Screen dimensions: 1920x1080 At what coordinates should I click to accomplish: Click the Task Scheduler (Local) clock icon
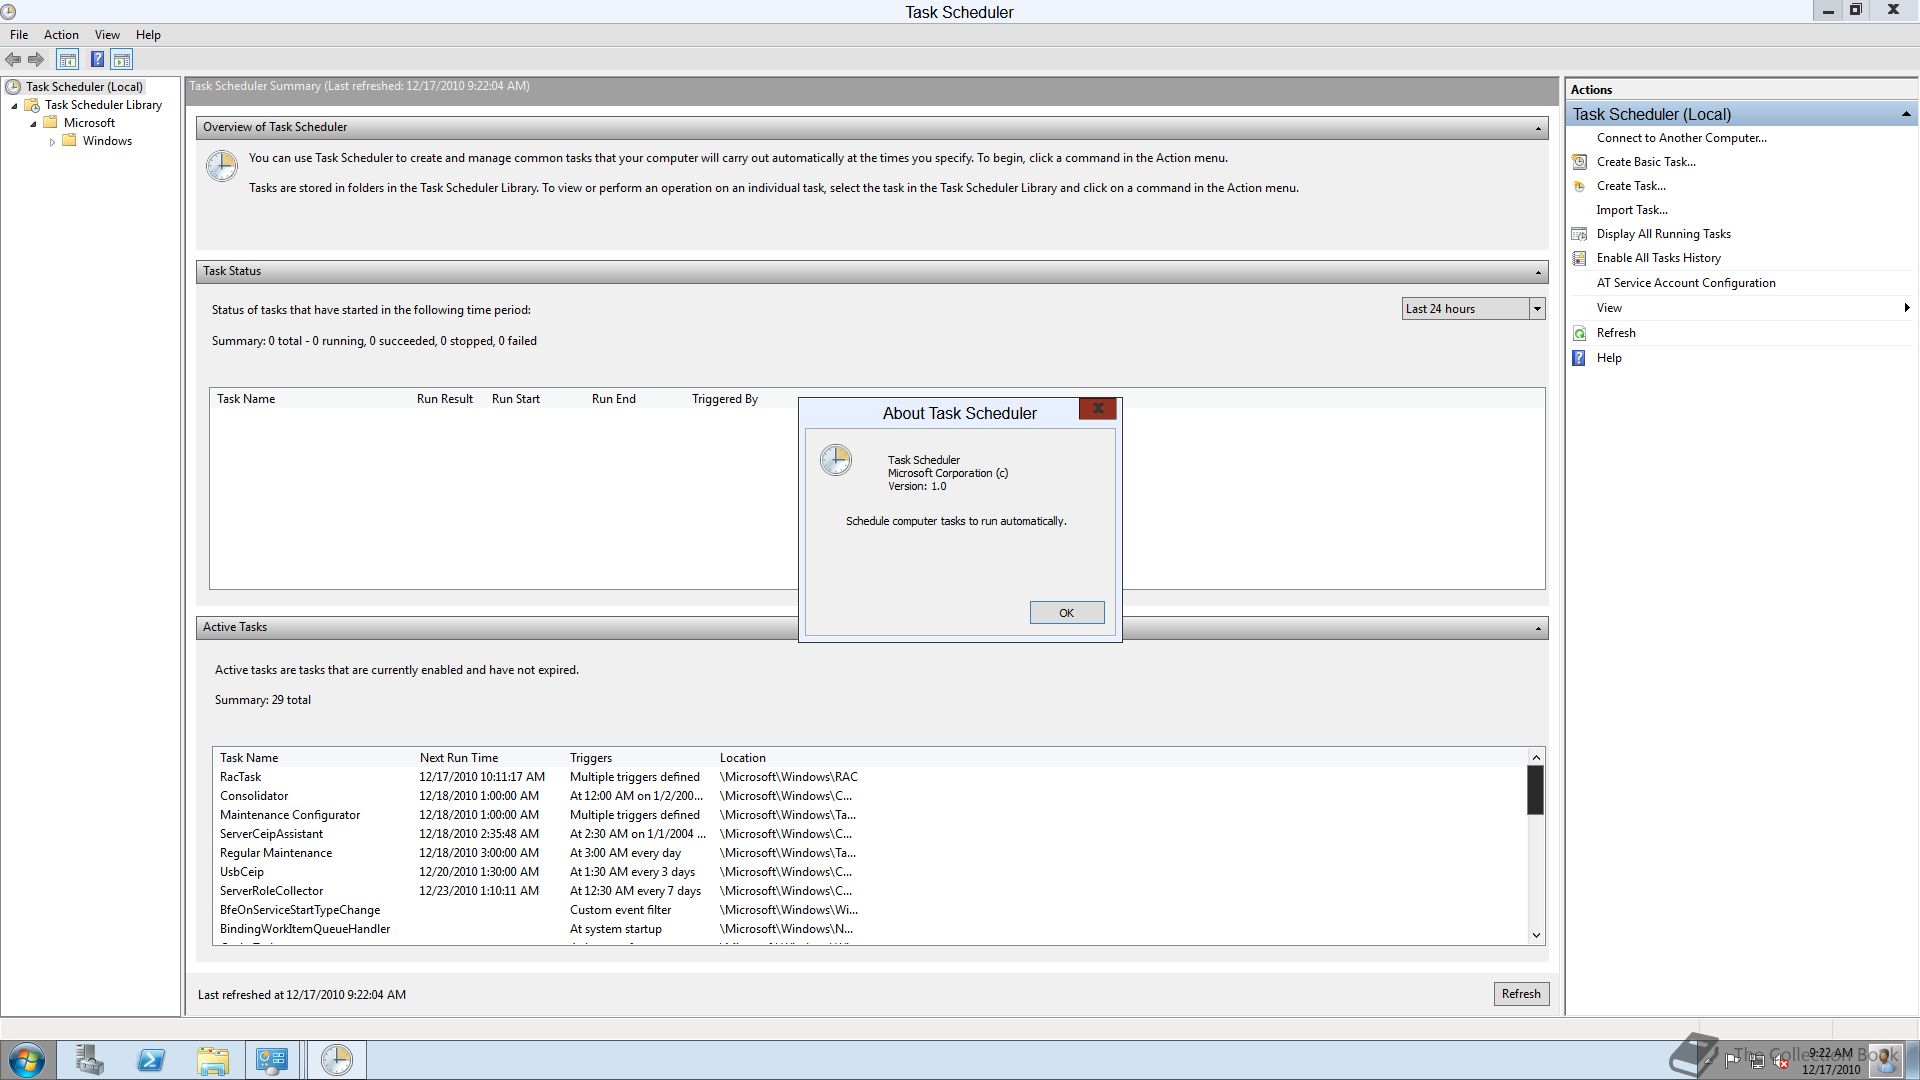tap(13, 87)
